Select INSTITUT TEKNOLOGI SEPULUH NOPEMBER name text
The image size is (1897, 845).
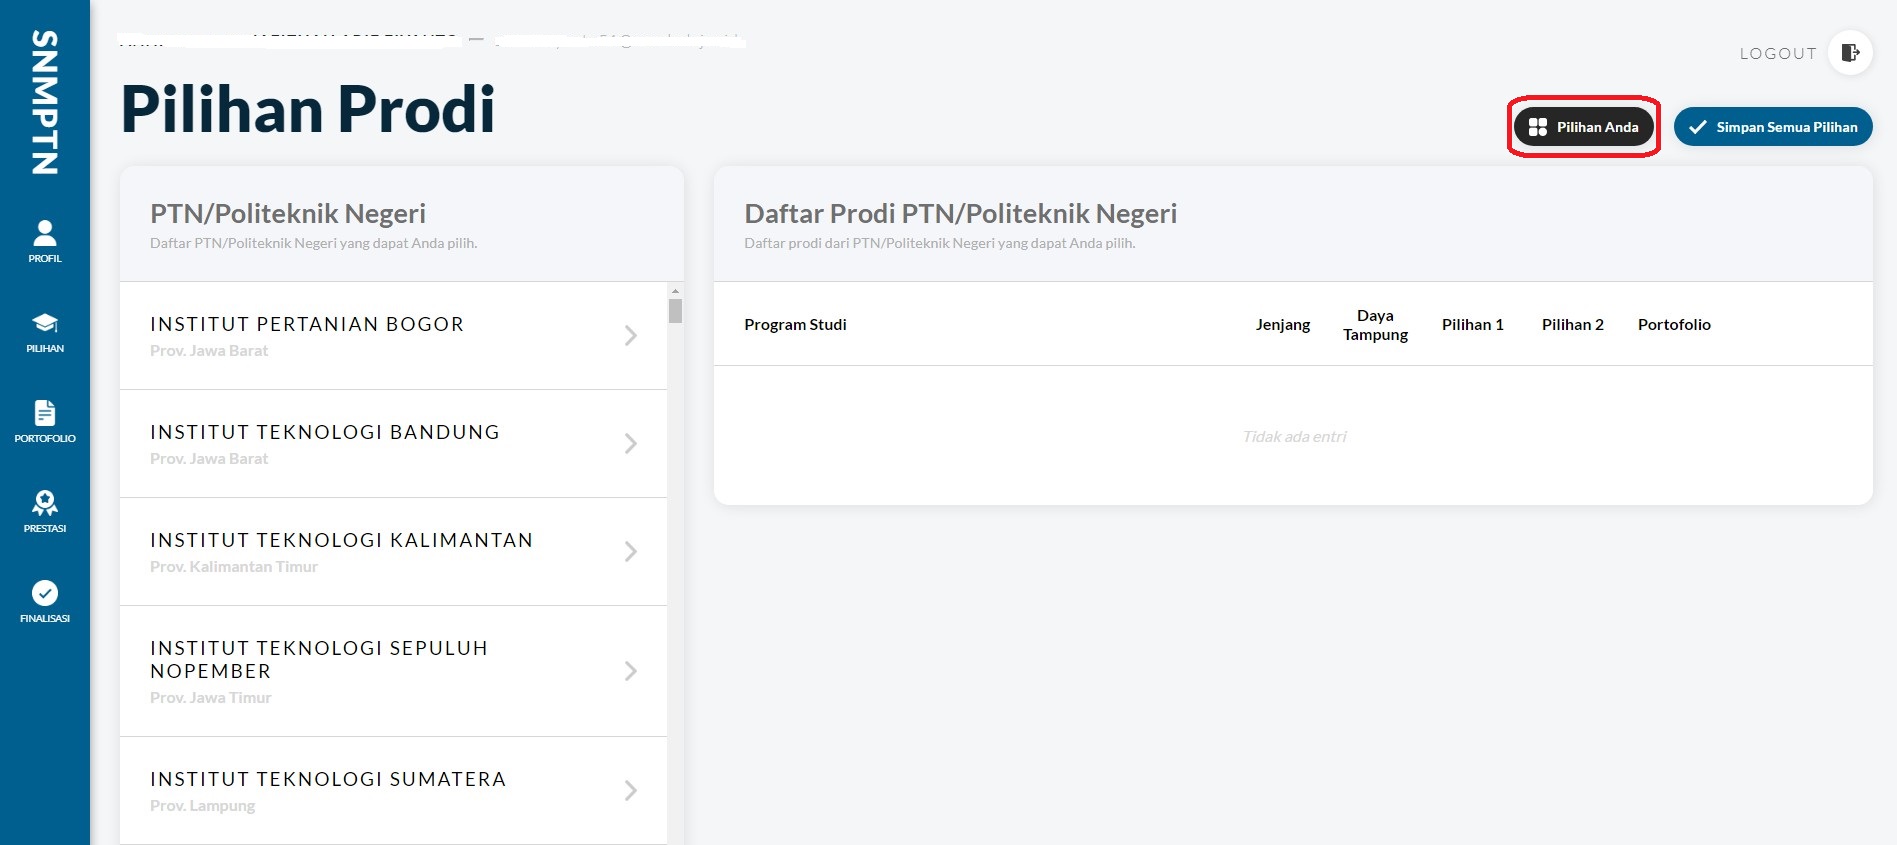click(x=319, y=659)
